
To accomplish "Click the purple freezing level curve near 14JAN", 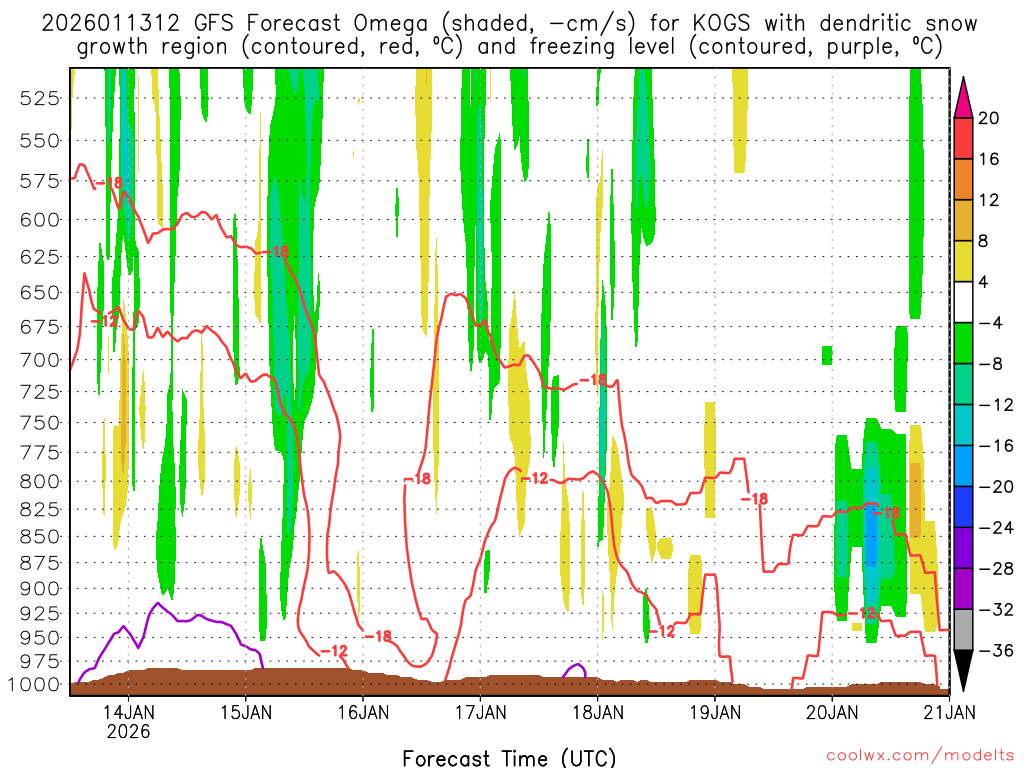I will point(157,605).
